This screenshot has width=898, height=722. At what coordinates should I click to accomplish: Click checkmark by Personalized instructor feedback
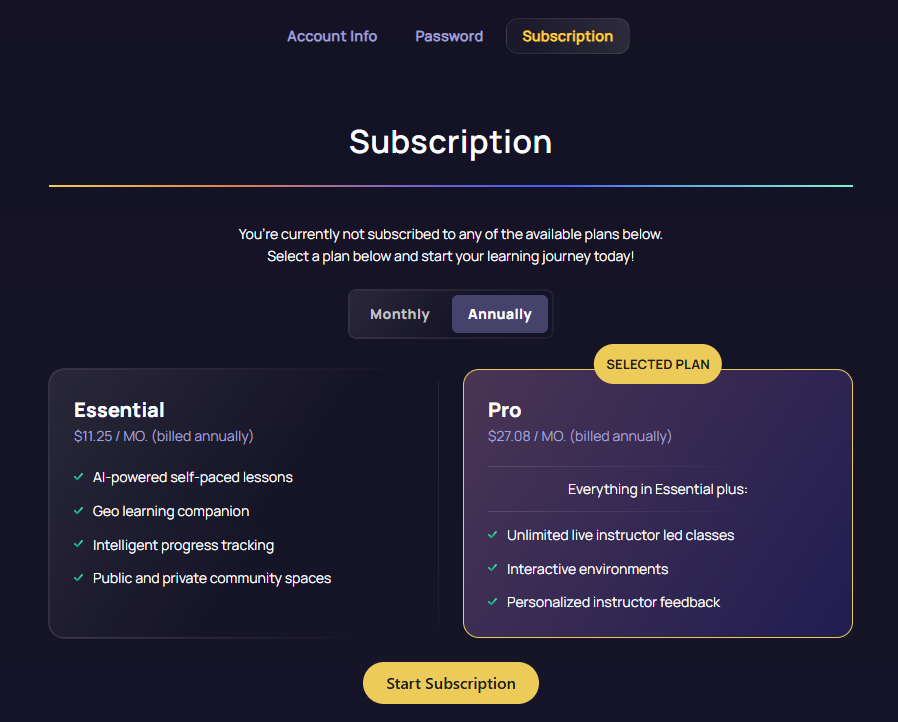tap(492, 602)
